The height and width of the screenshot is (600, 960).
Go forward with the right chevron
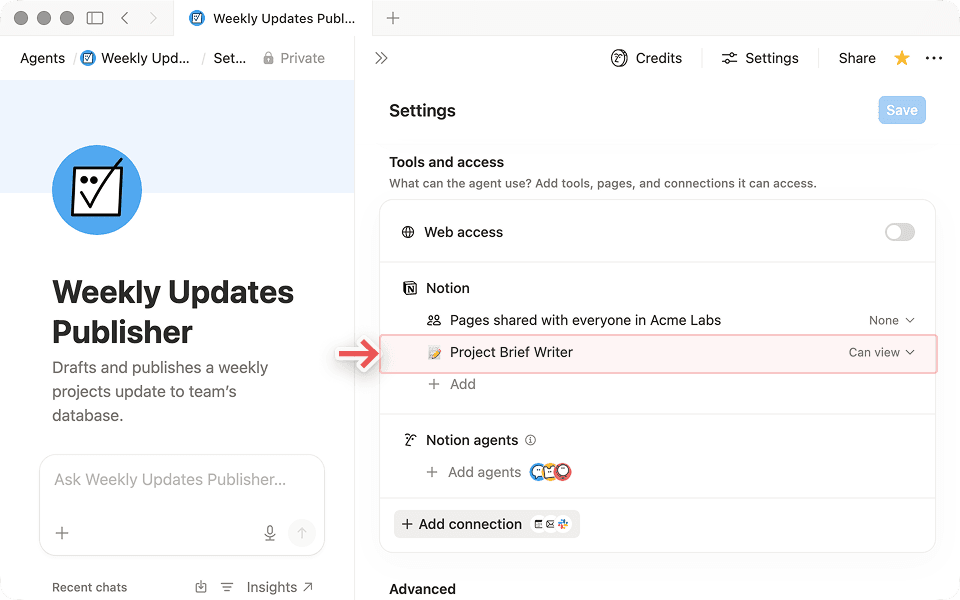[153, 18]
